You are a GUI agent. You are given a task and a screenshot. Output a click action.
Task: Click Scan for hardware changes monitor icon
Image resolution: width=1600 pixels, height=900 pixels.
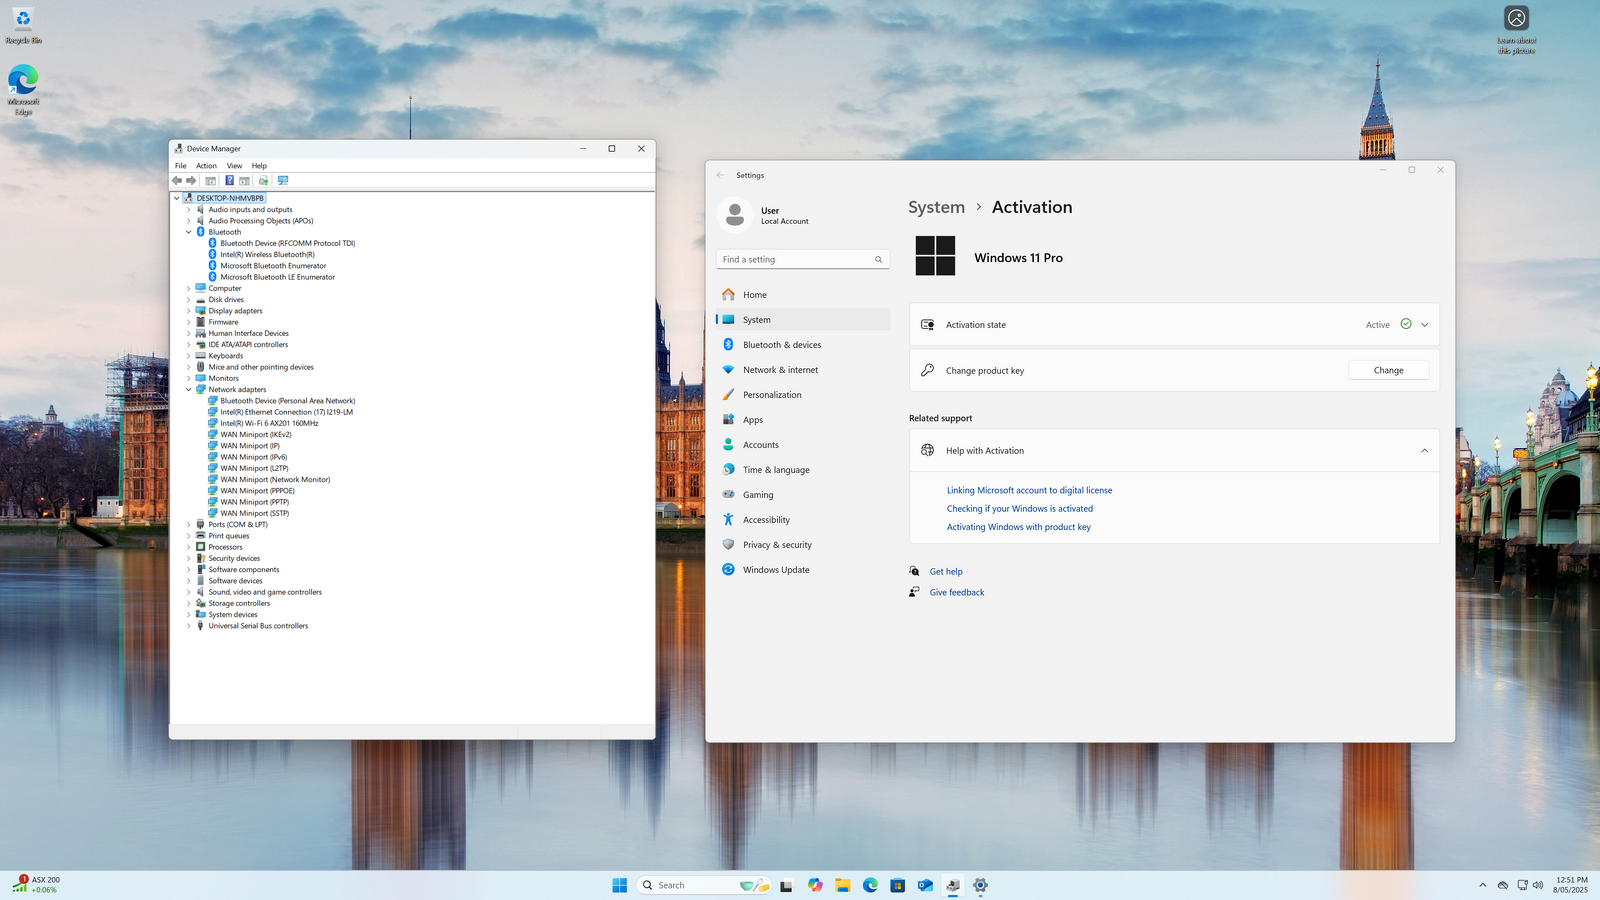(283, 181)
